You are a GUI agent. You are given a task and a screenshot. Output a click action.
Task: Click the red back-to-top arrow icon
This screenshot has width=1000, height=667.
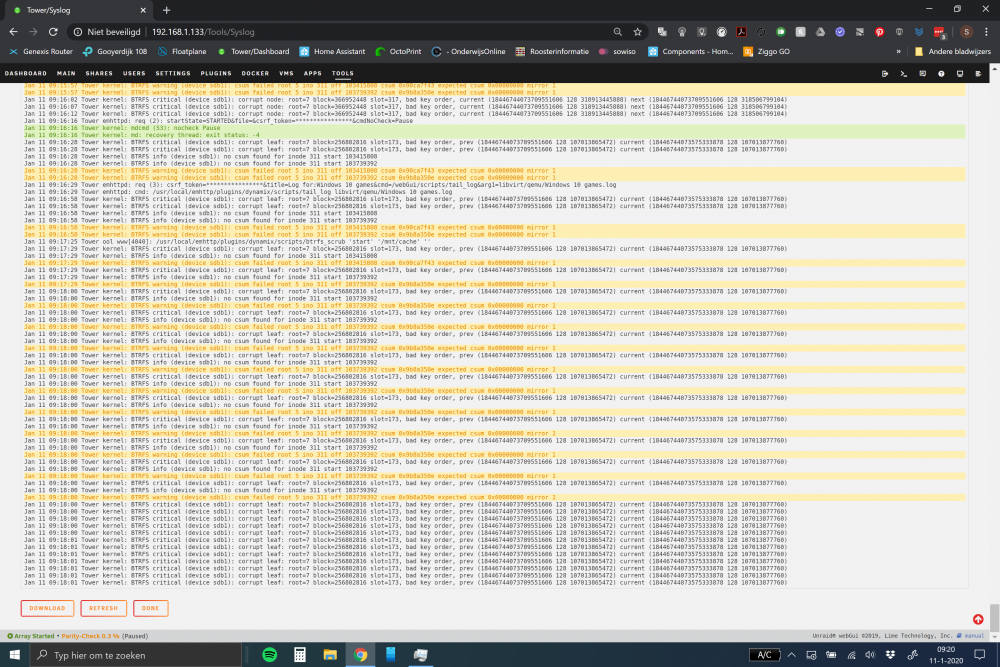pyautogui.click(x=978, y=619)
